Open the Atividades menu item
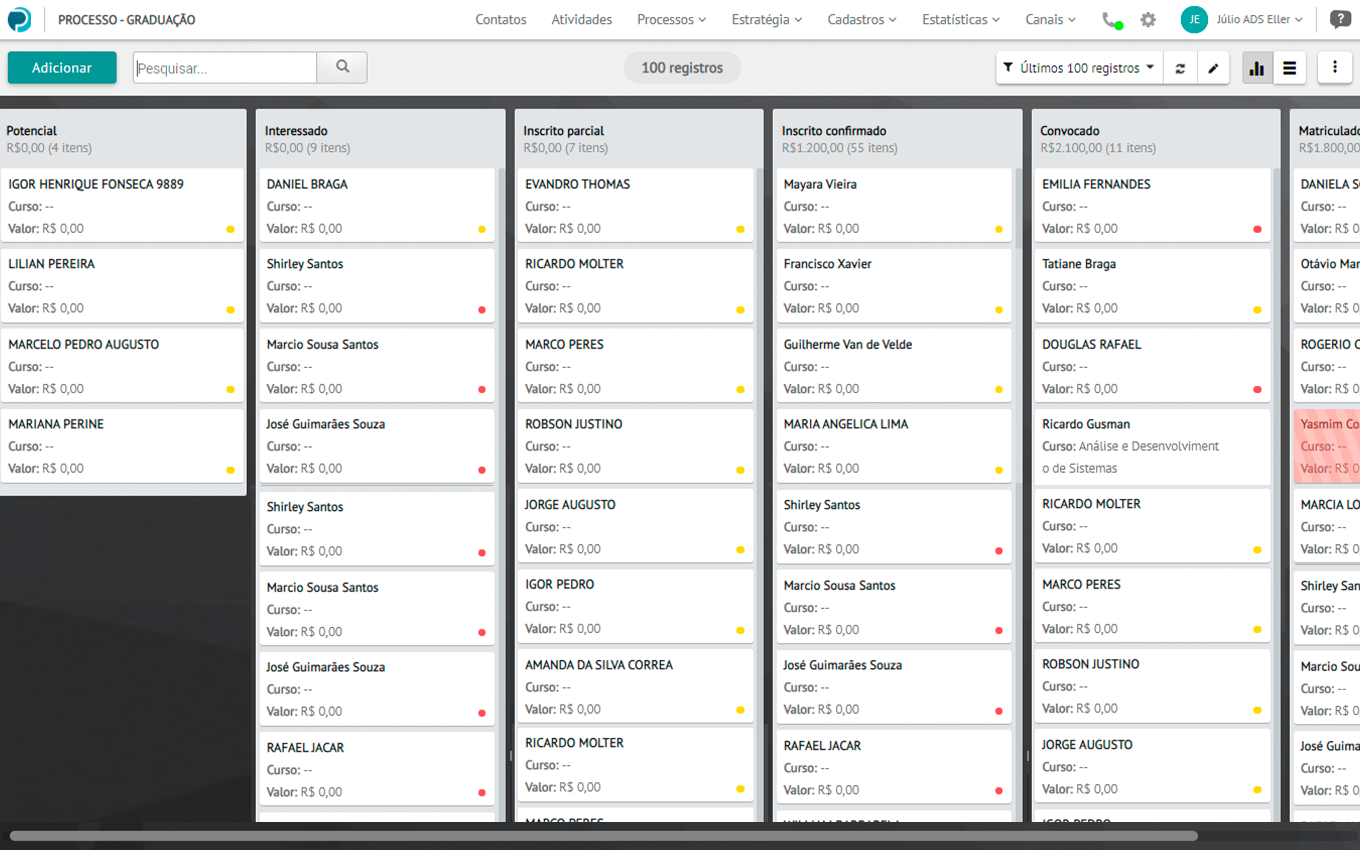Screen dimensions: 1360x850 [582, 20]
